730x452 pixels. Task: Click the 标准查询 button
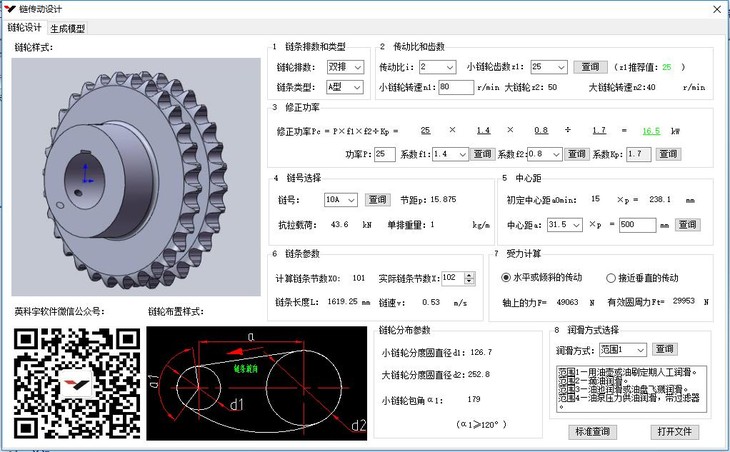(592, 432)
